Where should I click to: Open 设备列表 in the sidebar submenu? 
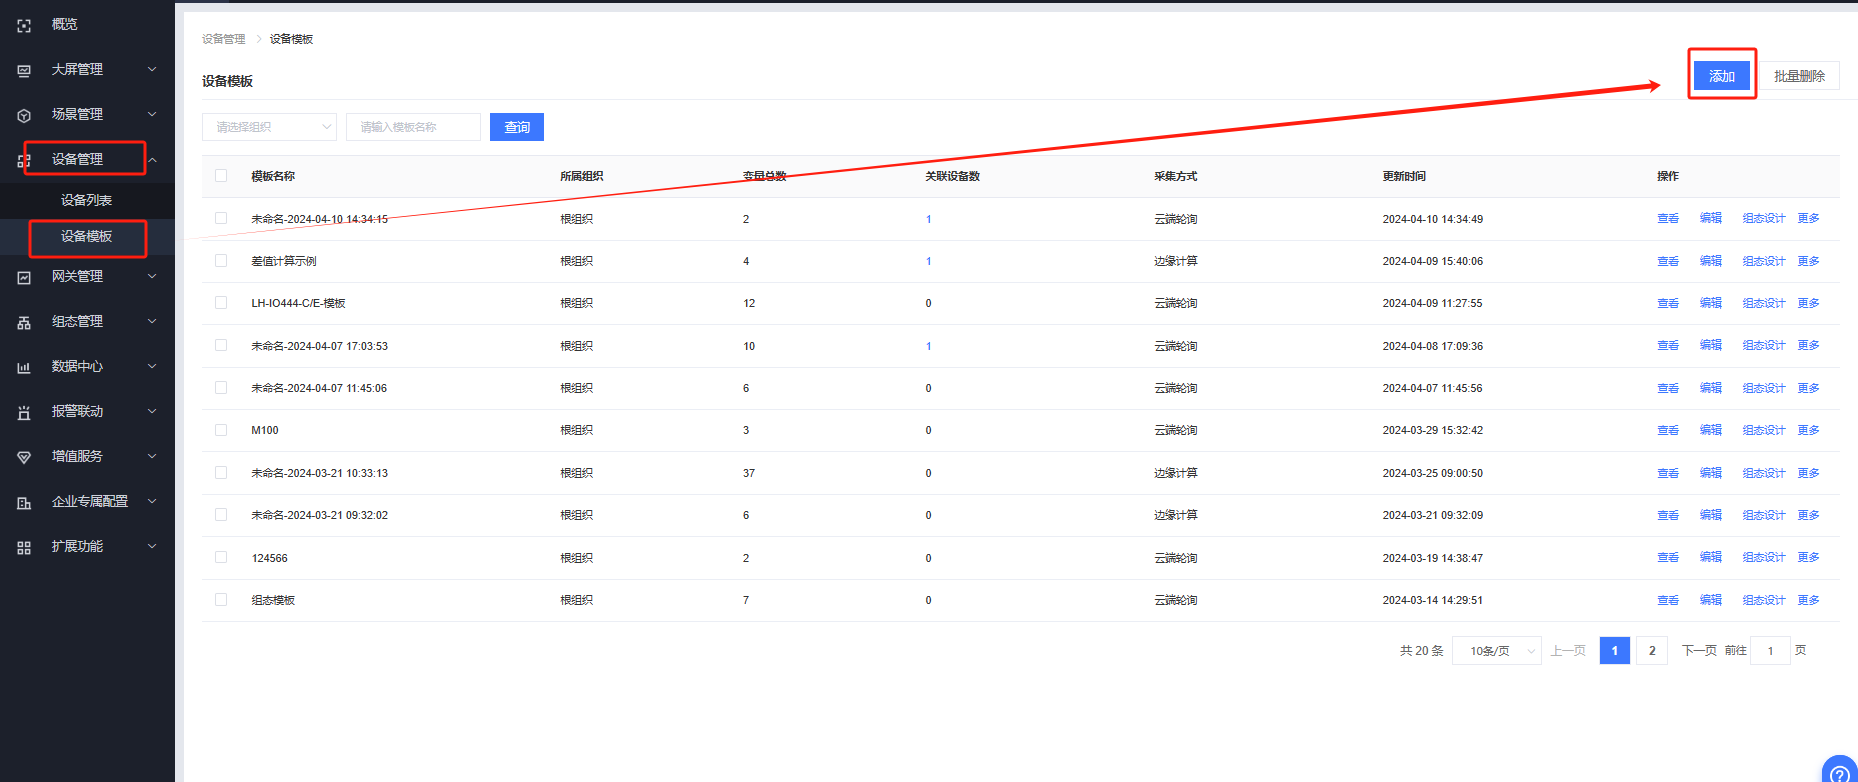click(x=86, y=200)
